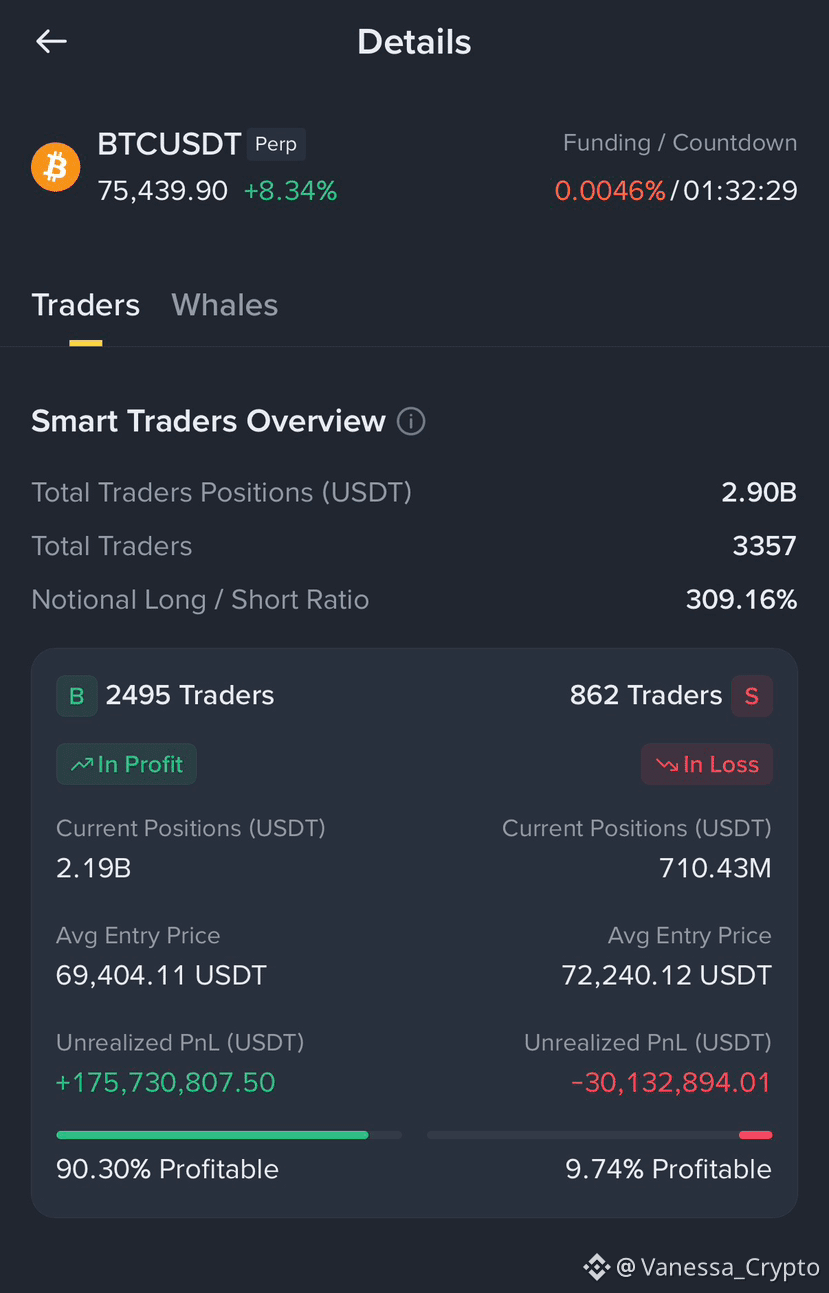
Task: Click the red S sell badge
Action: pos(752,696)
